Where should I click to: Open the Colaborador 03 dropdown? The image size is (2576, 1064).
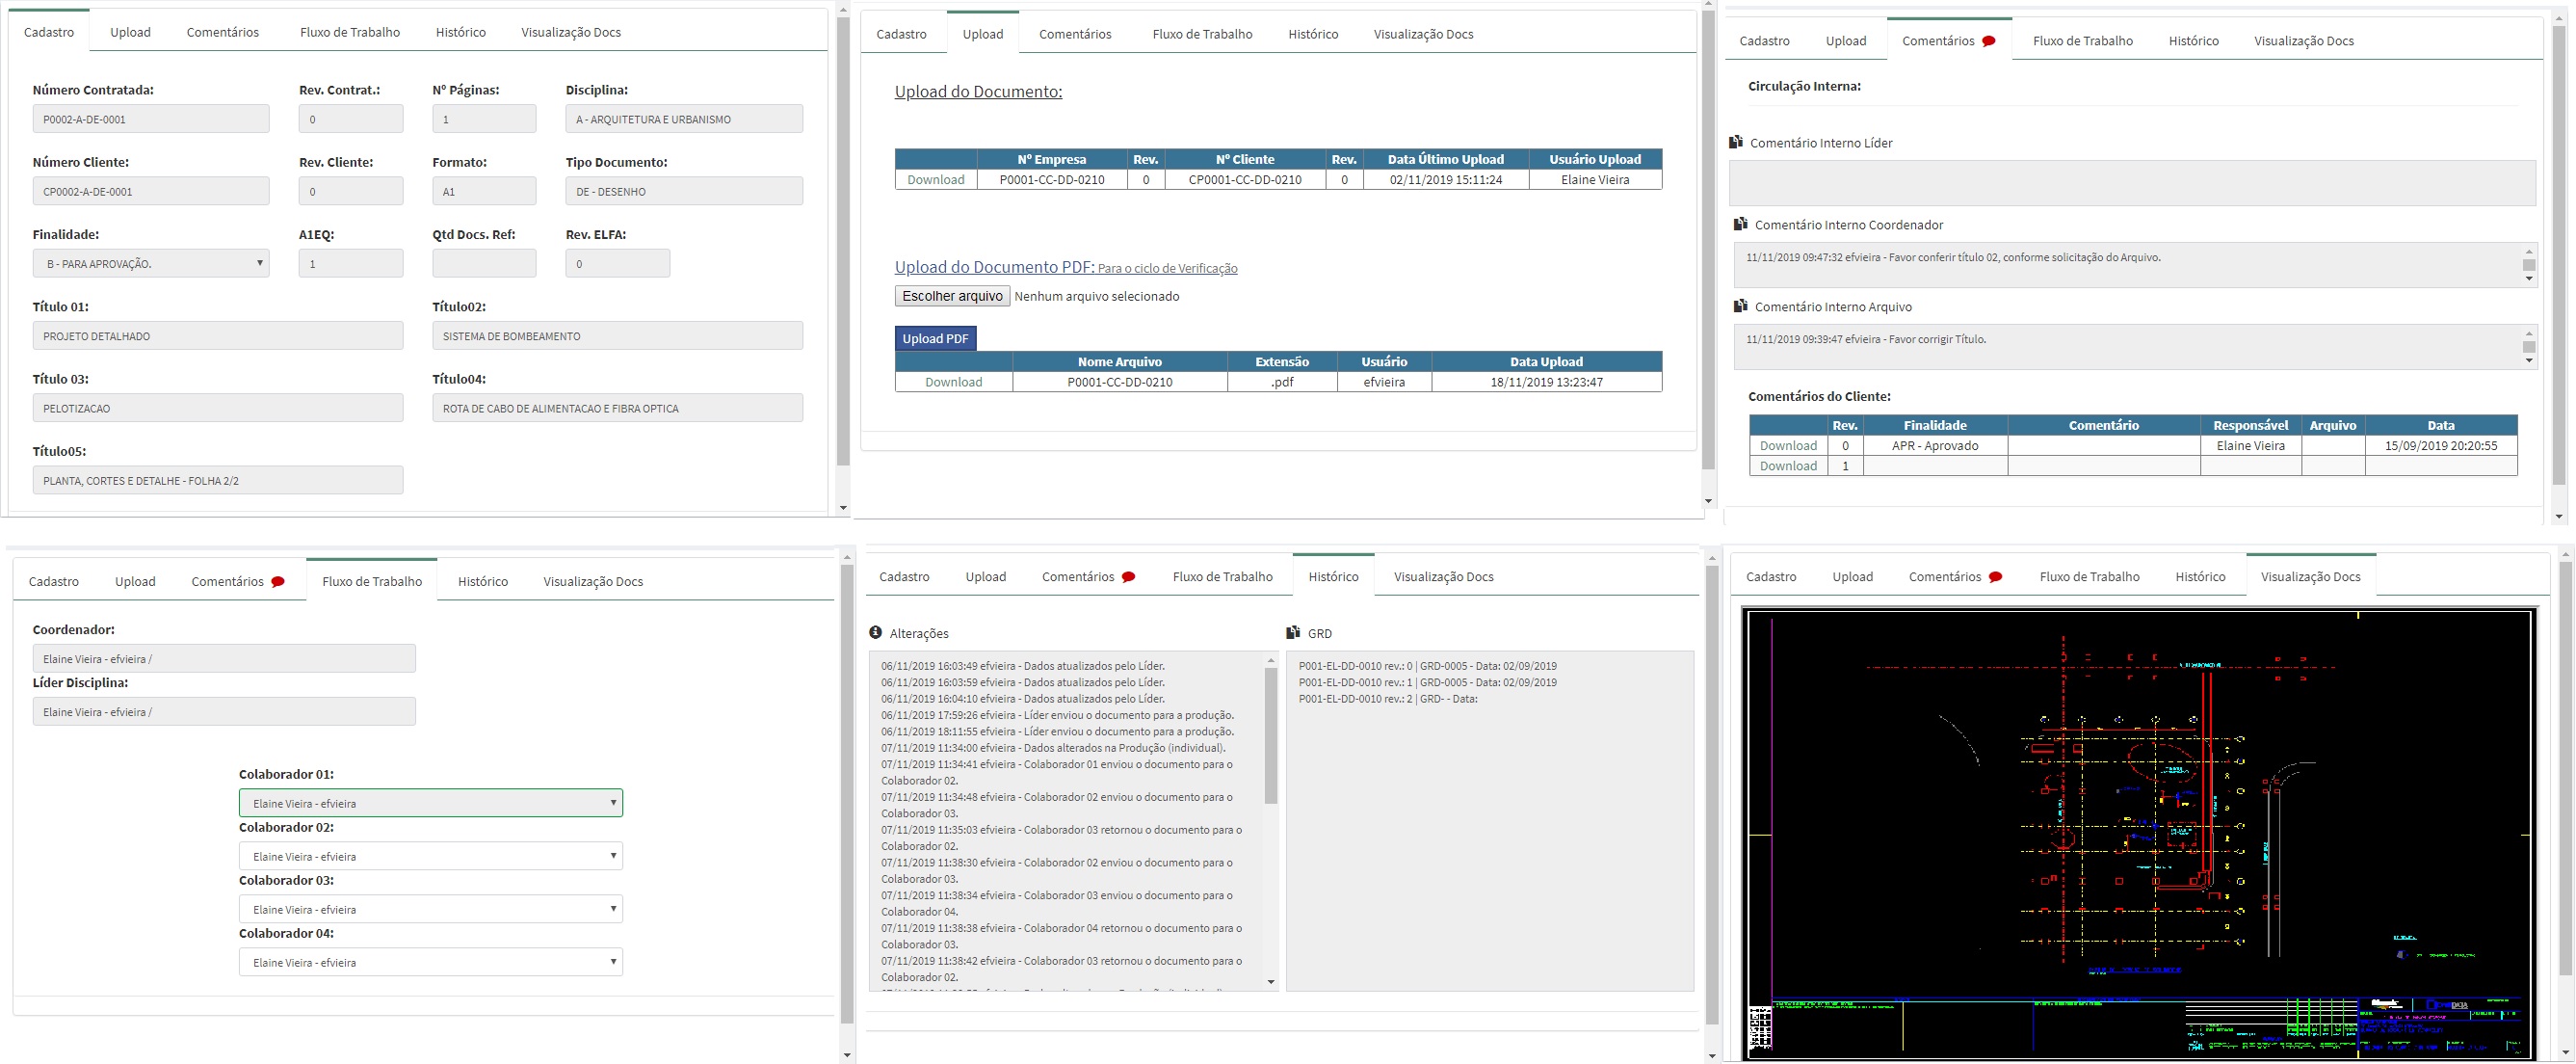[x=430, y=909]
